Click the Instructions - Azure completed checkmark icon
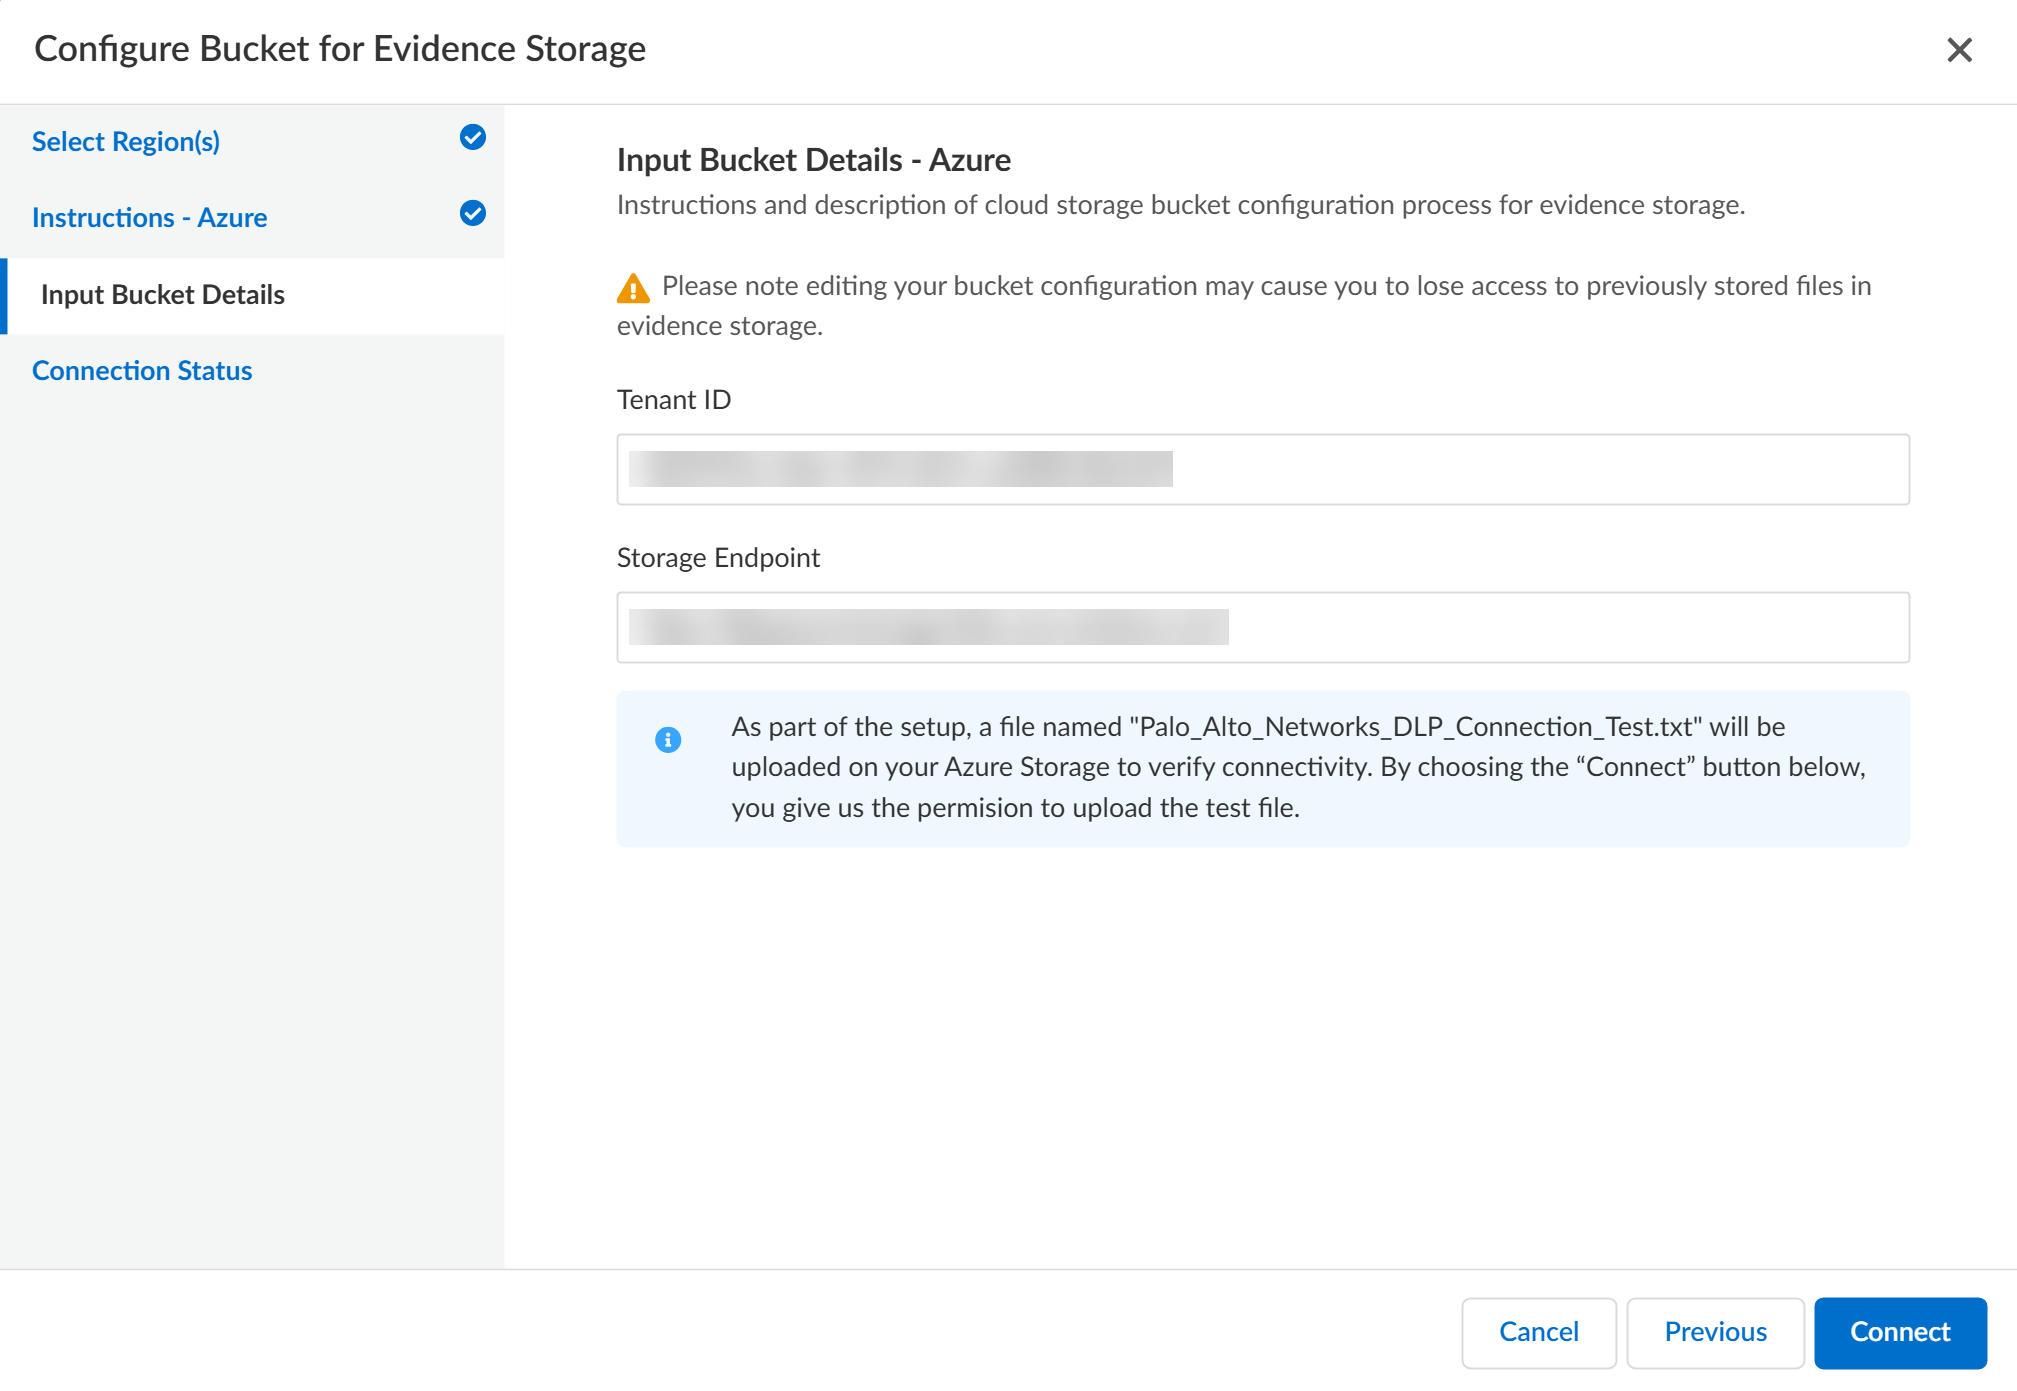This screenshot has height=1391, width=2017. click(473, 214)
